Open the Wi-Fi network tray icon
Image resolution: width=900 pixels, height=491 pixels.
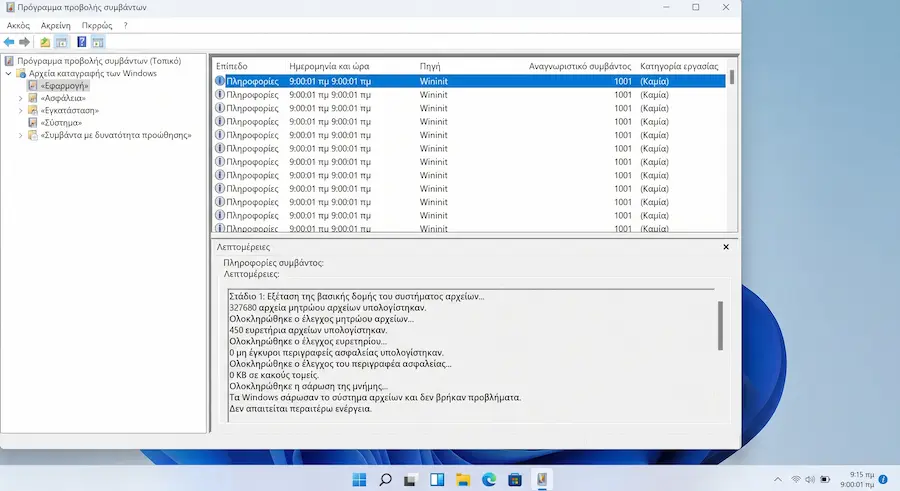click(796, 480)
